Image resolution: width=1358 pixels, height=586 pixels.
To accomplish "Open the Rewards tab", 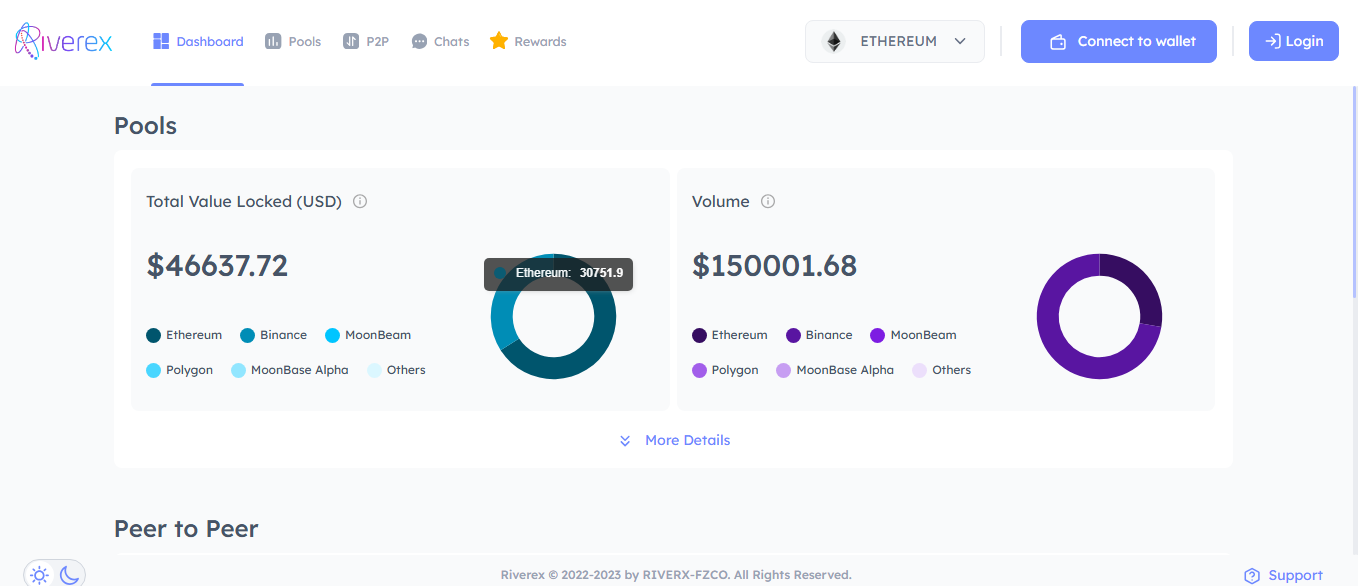I will pos(528,41).
